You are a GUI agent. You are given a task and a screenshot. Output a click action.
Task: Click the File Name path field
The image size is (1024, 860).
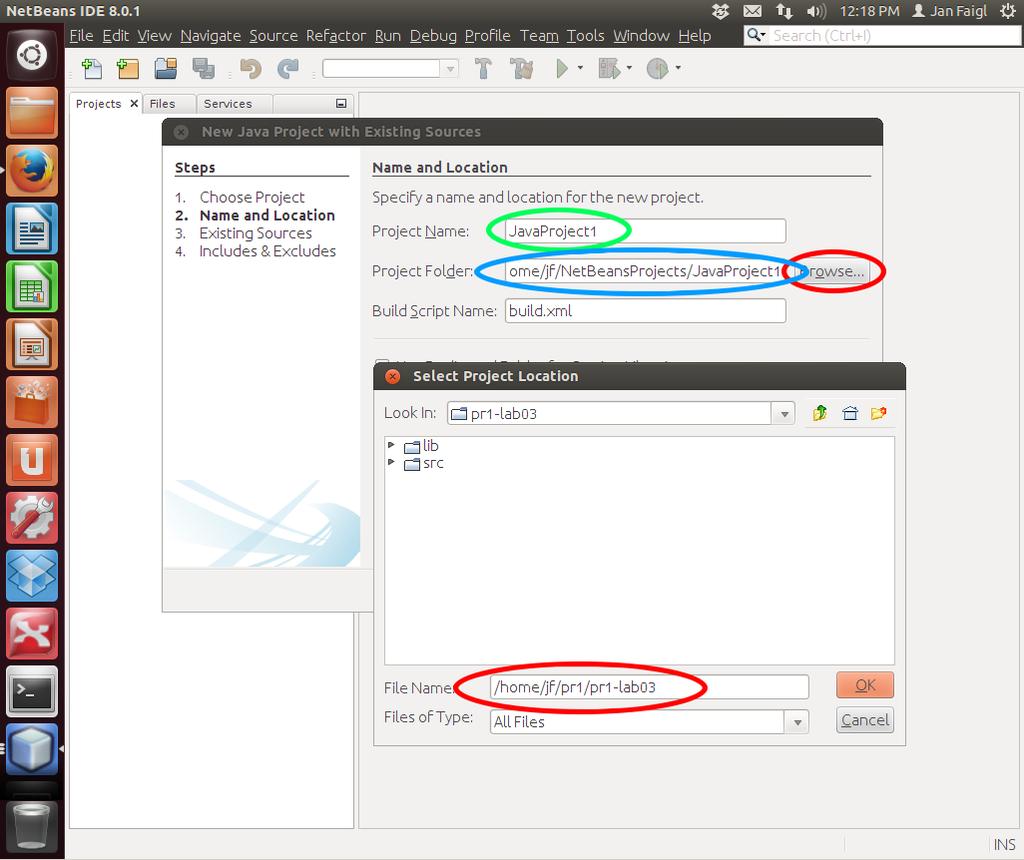(649, 687)
